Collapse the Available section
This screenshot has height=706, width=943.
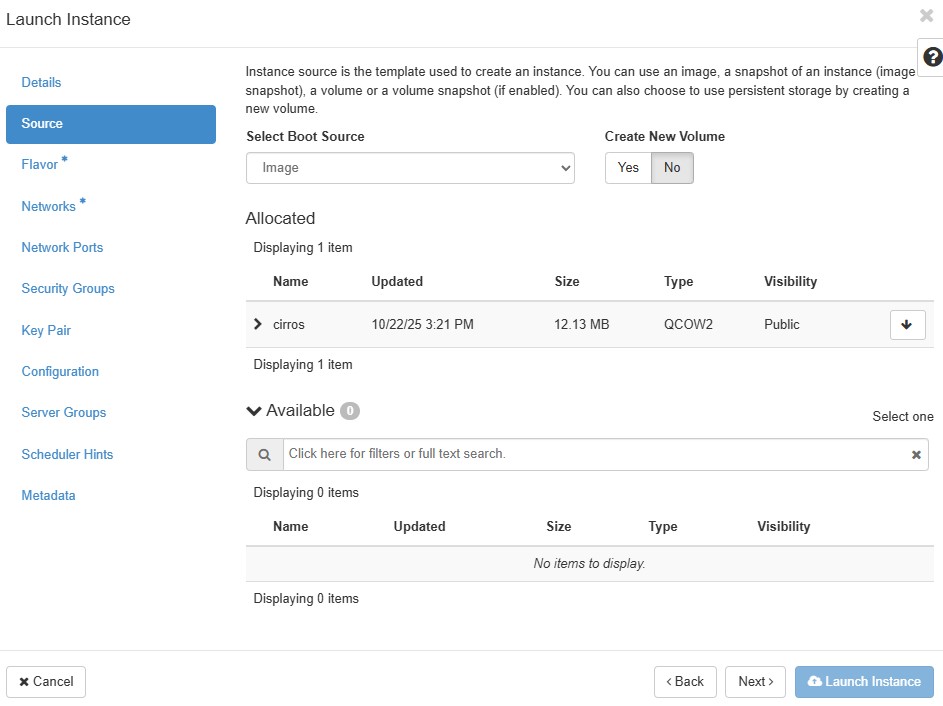click(x=254, y=411)
